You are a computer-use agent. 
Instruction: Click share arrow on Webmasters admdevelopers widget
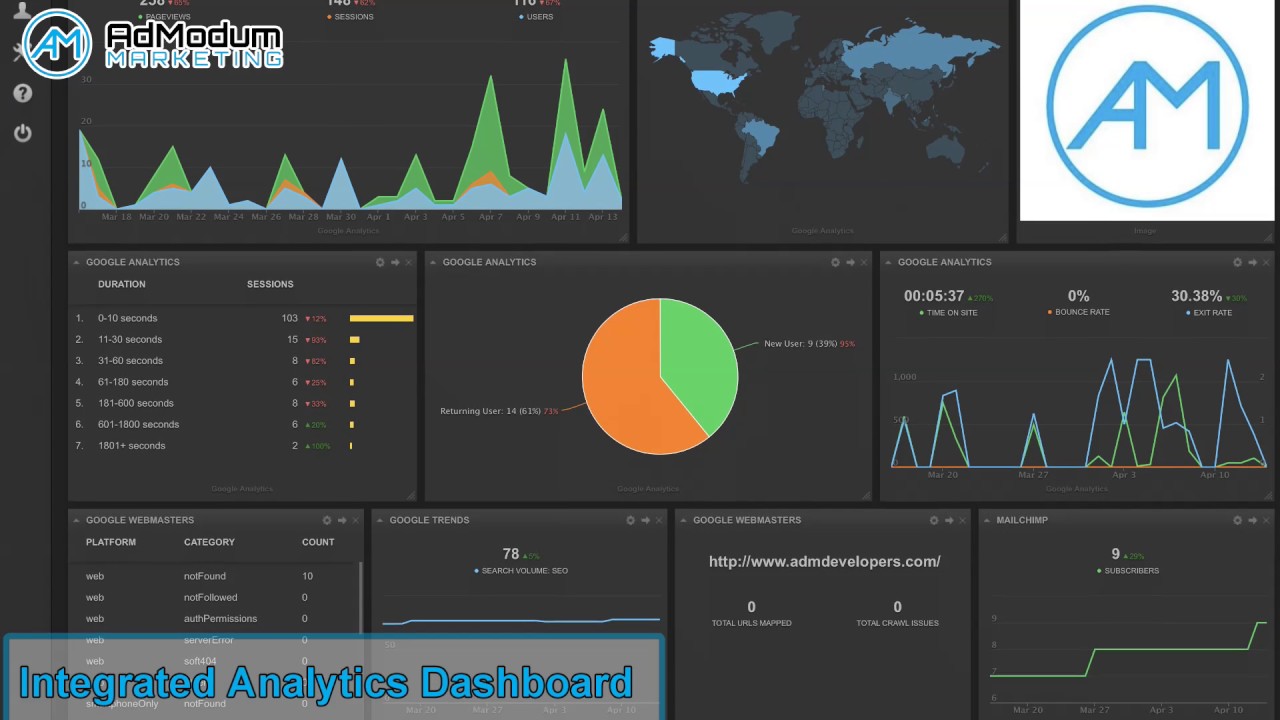(949, 520)
